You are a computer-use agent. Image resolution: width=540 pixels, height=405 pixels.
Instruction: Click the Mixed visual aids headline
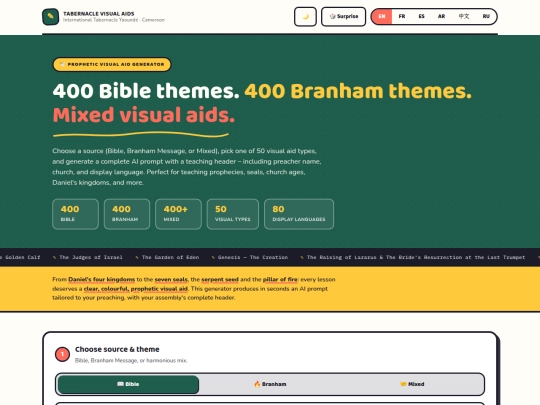[144, 115]
